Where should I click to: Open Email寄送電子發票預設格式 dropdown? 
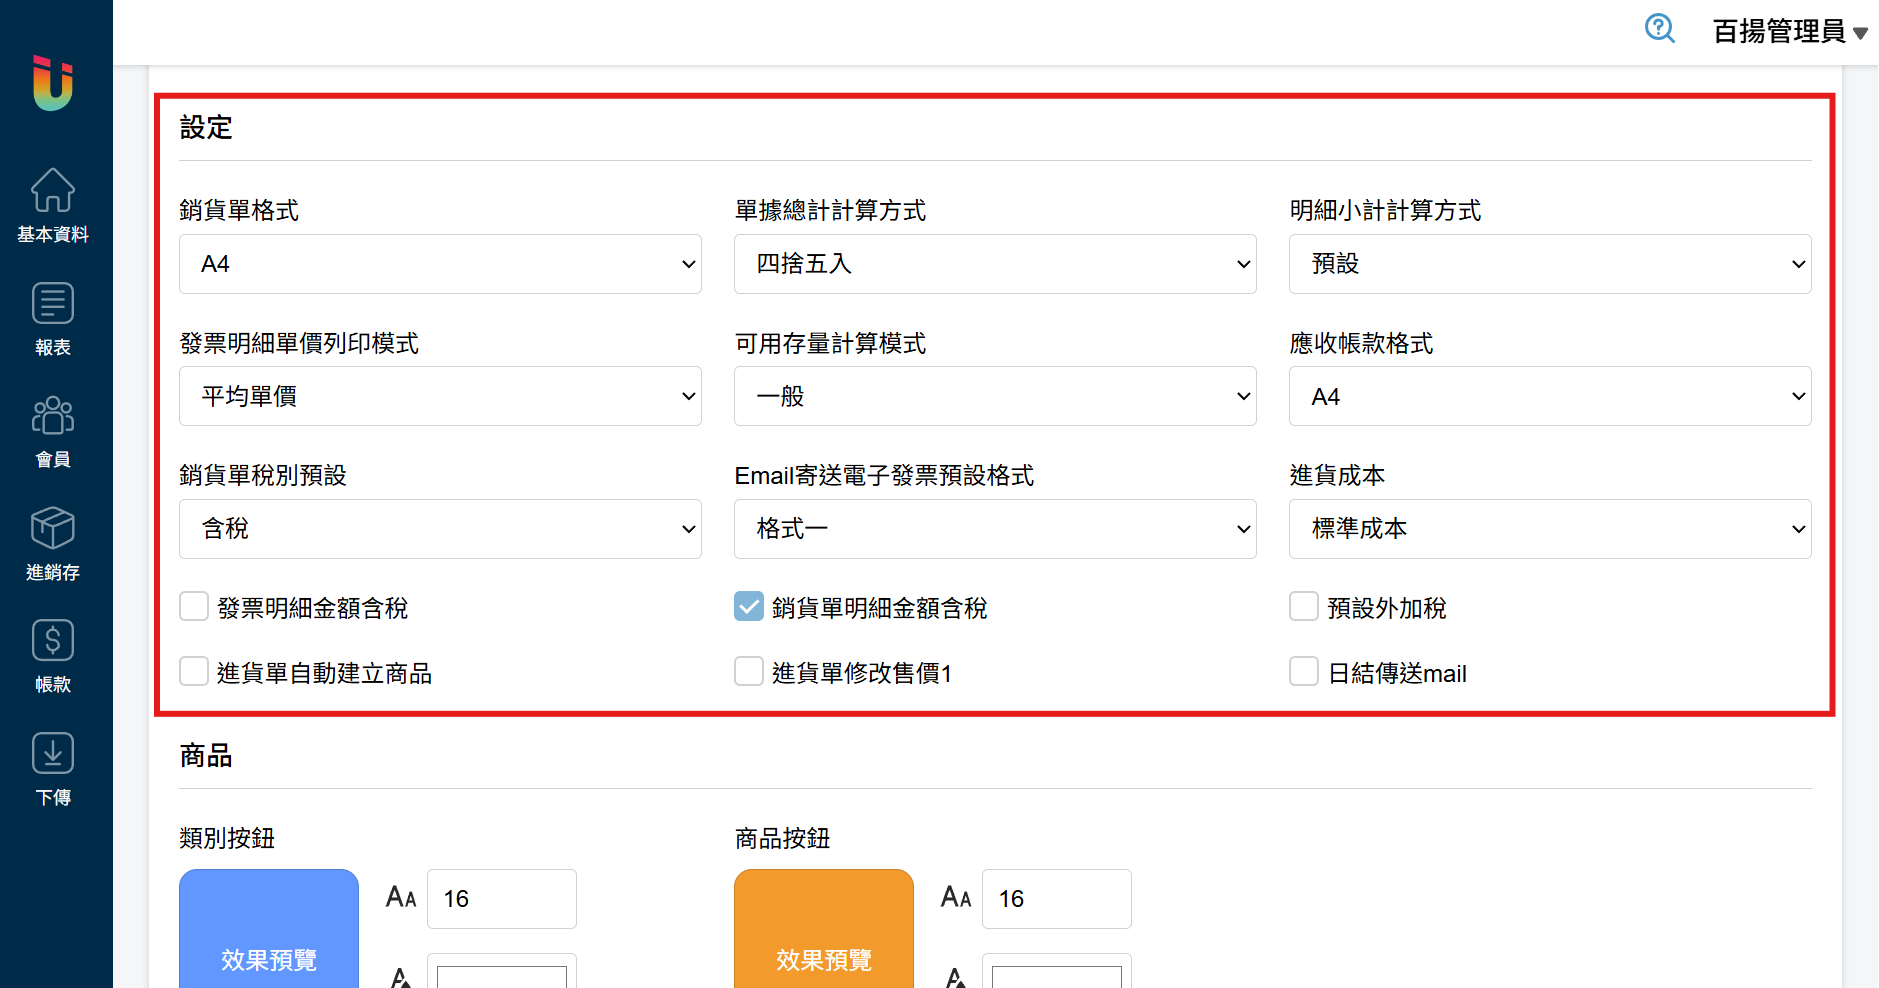coord(995,529)
